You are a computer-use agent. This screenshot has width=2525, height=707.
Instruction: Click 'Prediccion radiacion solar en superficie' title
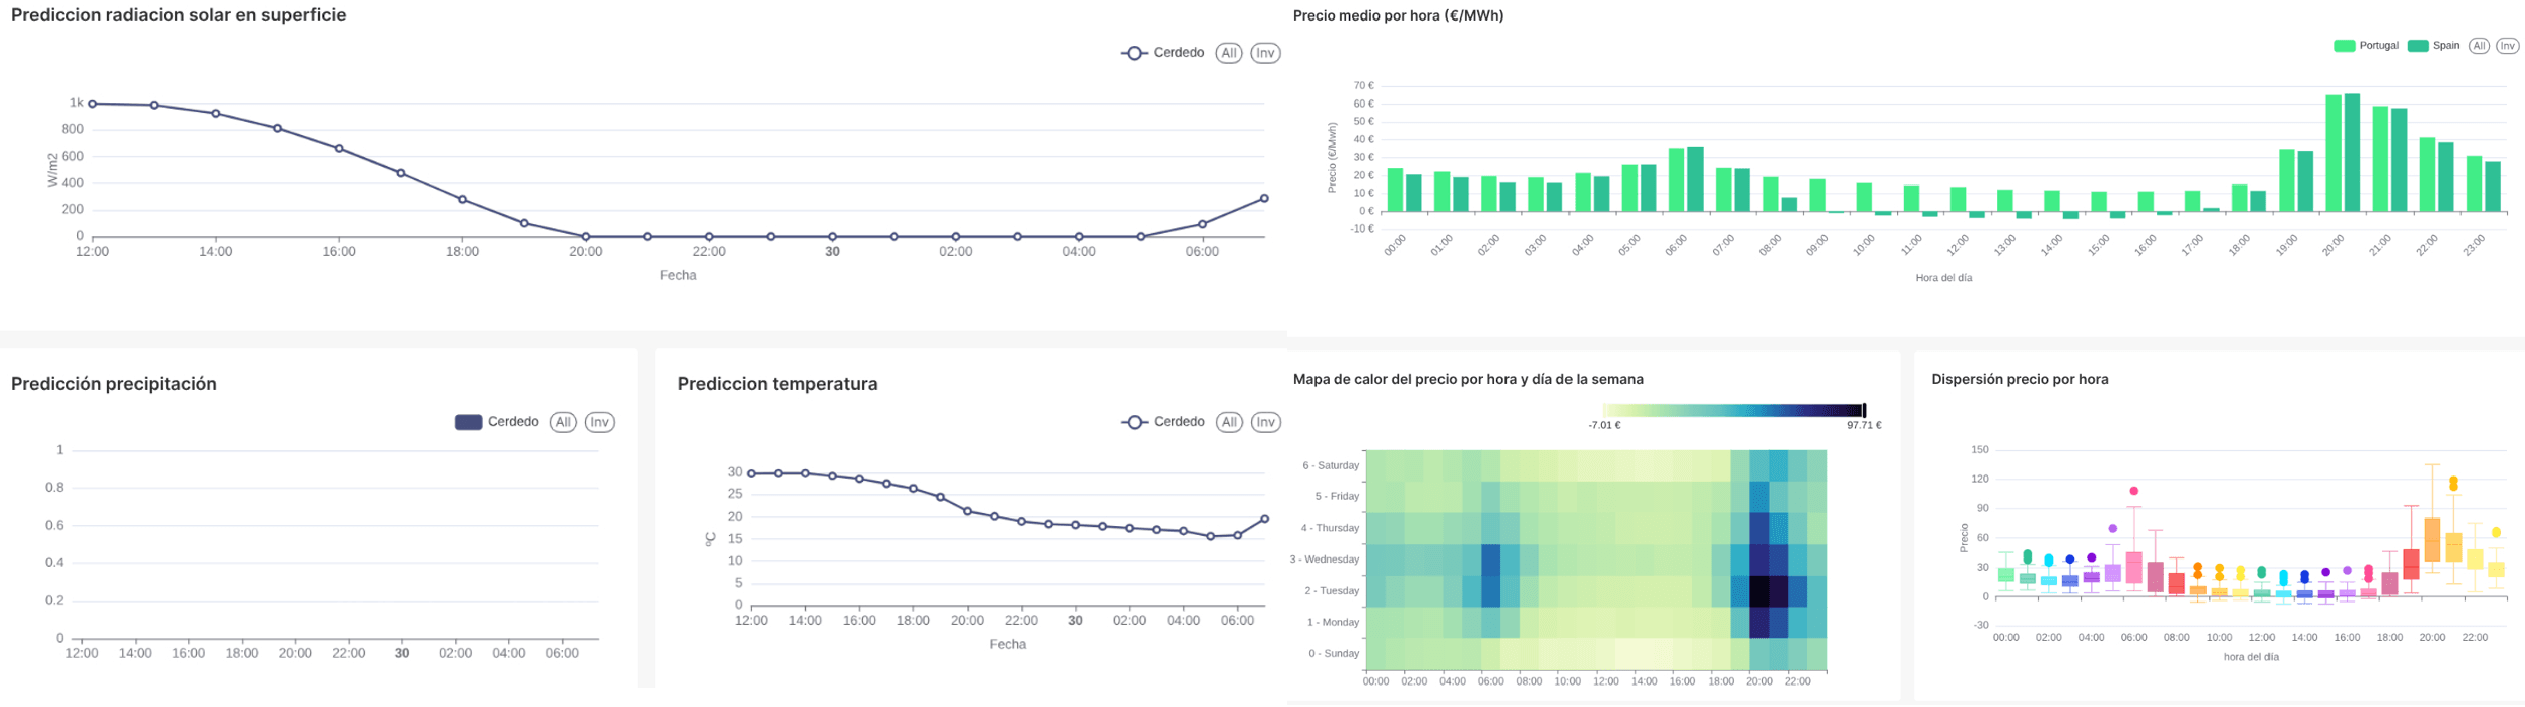click(x=179, y=15)
